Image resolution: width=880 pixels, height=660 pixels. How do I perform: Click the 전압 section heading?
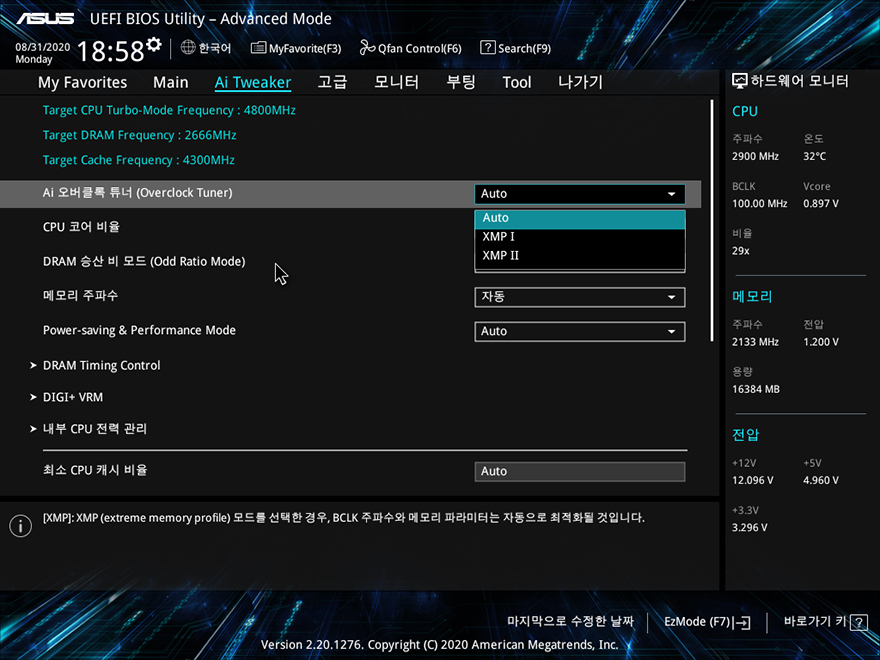tap(745, 435)
